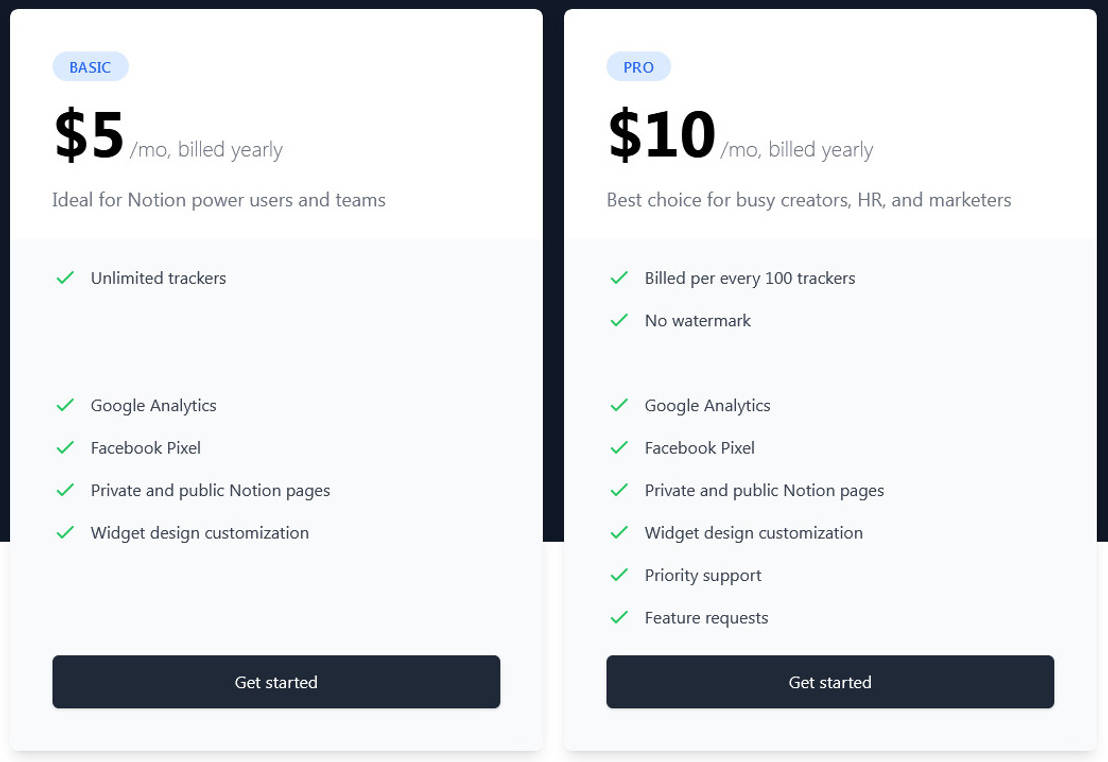
Task: Click the checkmark next to Private and public Notion pages
Action: (x=65, y=490)
